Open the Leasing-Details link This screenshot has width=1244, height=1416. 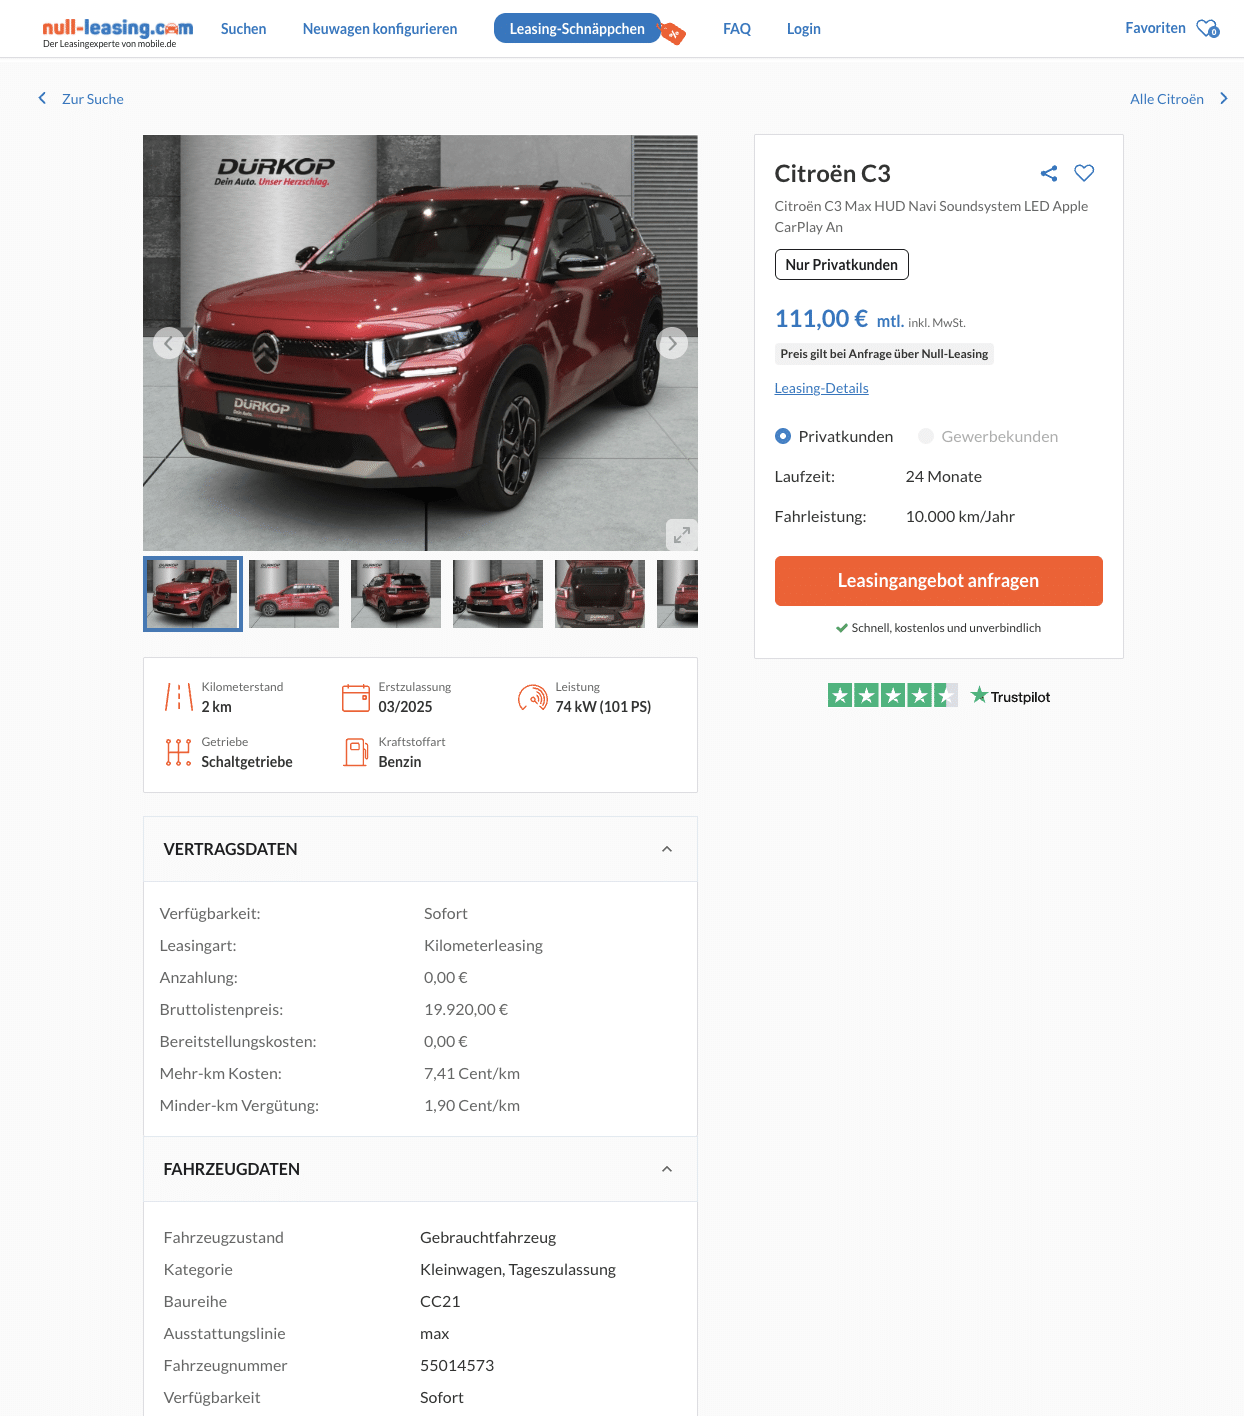tap(821, 388)
